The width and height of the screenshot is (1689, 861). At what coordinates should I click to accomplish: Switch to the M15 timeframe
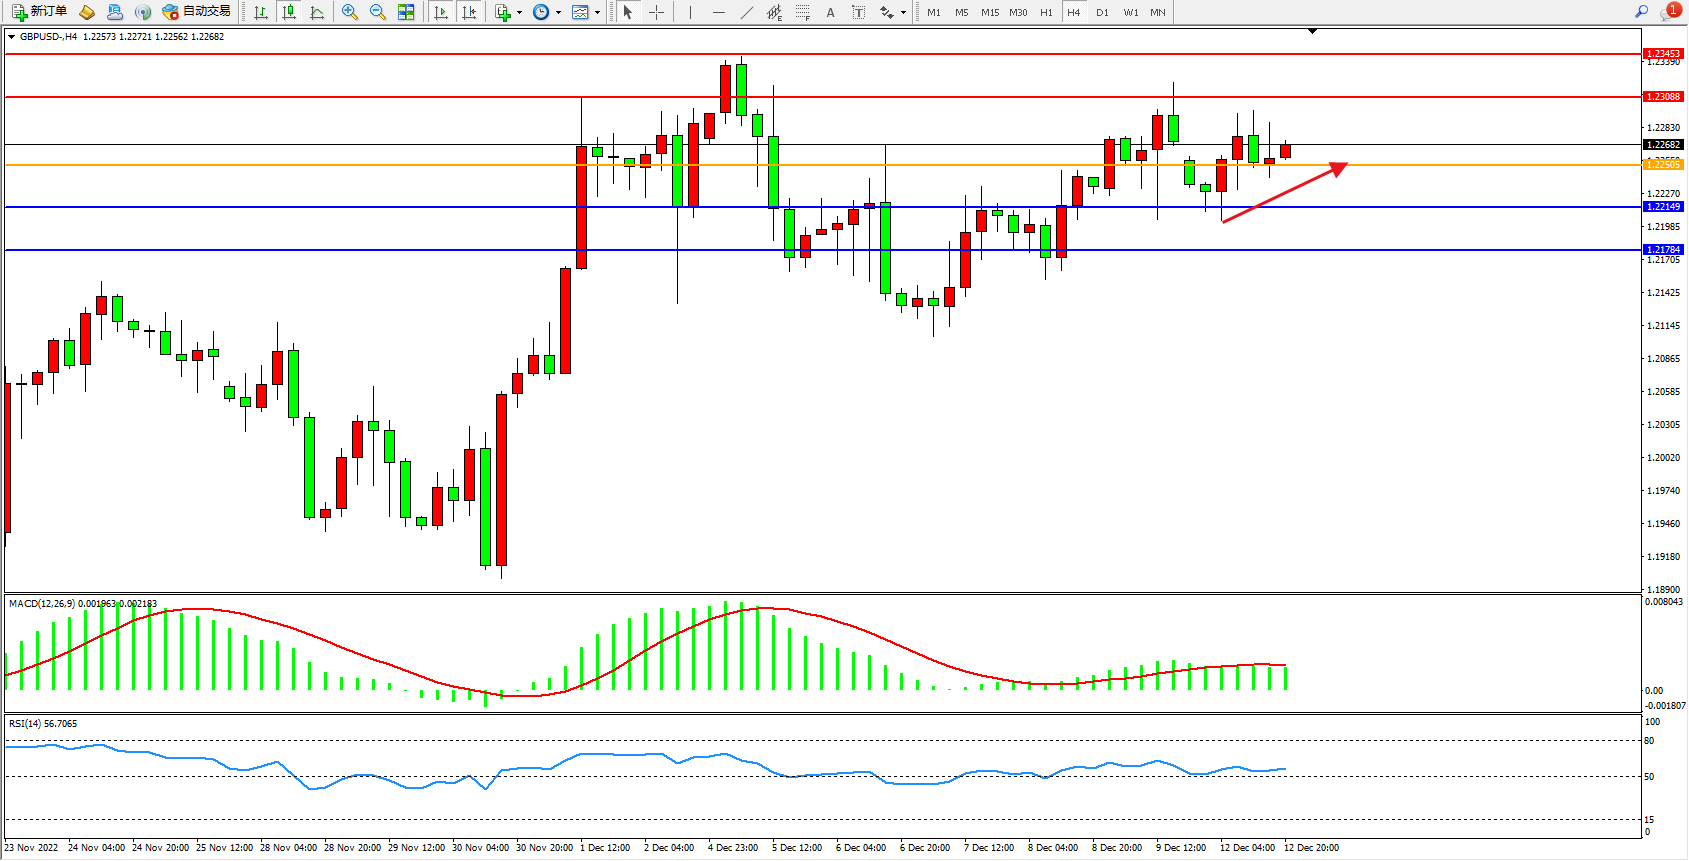(x=989, y=12)
